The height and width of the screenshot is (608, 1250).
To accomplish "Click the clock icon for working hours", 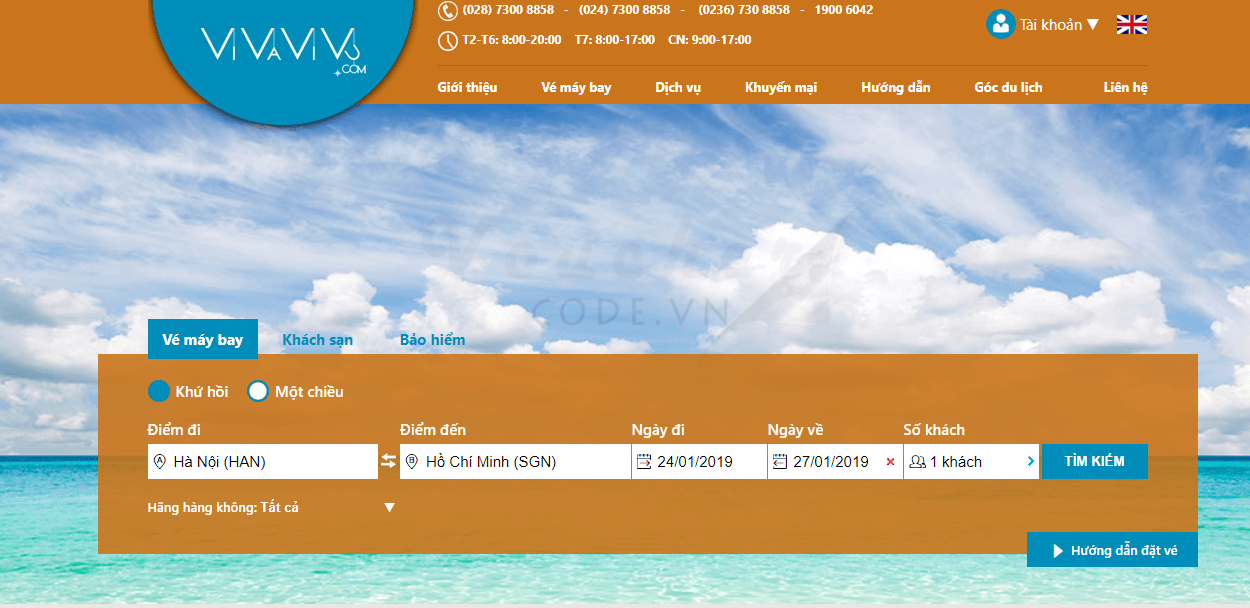I will (448, 40).
